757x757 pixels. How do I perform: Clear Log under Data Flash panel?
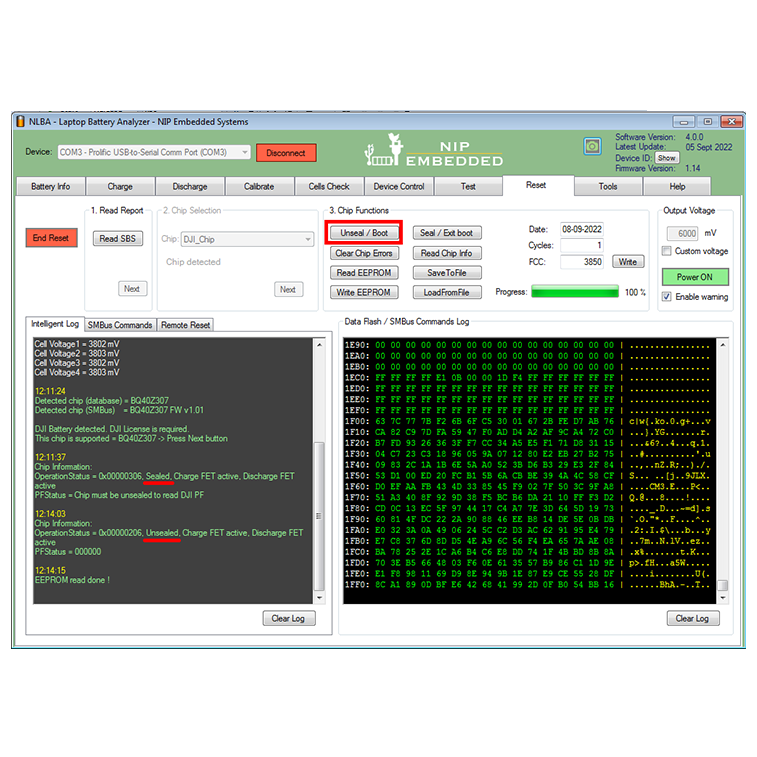693,618
